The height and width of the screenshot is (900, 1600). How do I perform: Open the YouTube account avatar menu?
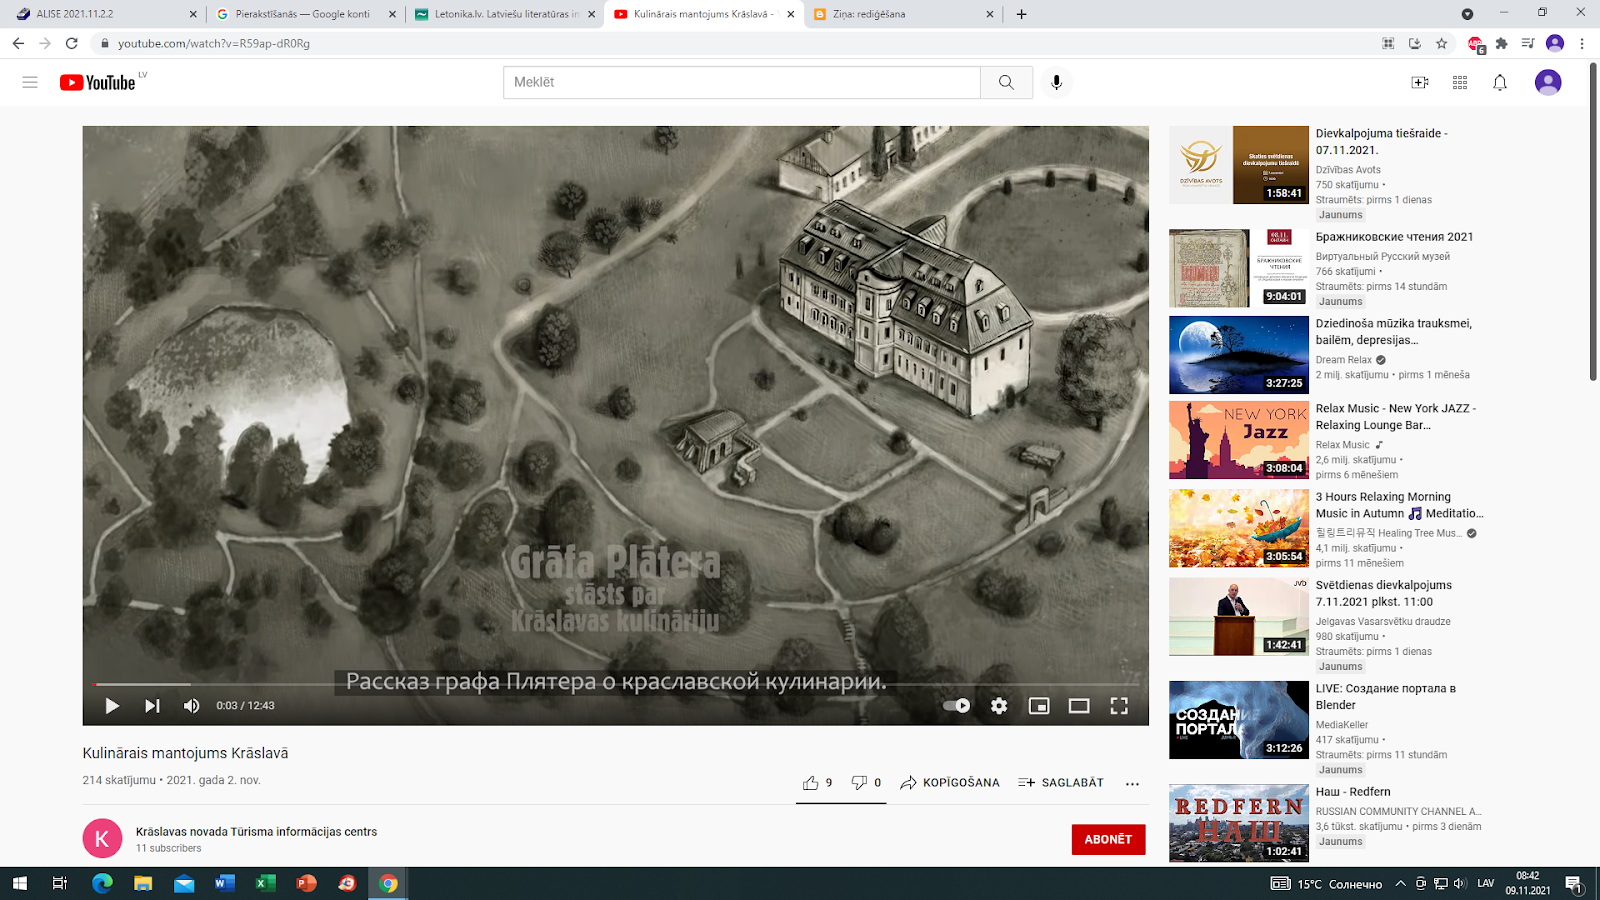click(1548, 82)
